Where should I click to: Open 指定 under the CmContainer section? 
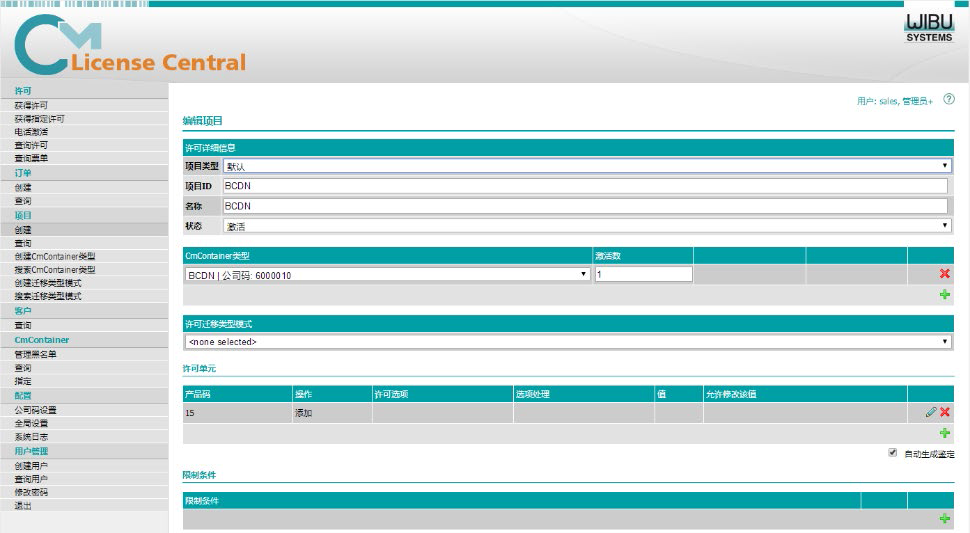pyautogui.click(x=23, y=382)
